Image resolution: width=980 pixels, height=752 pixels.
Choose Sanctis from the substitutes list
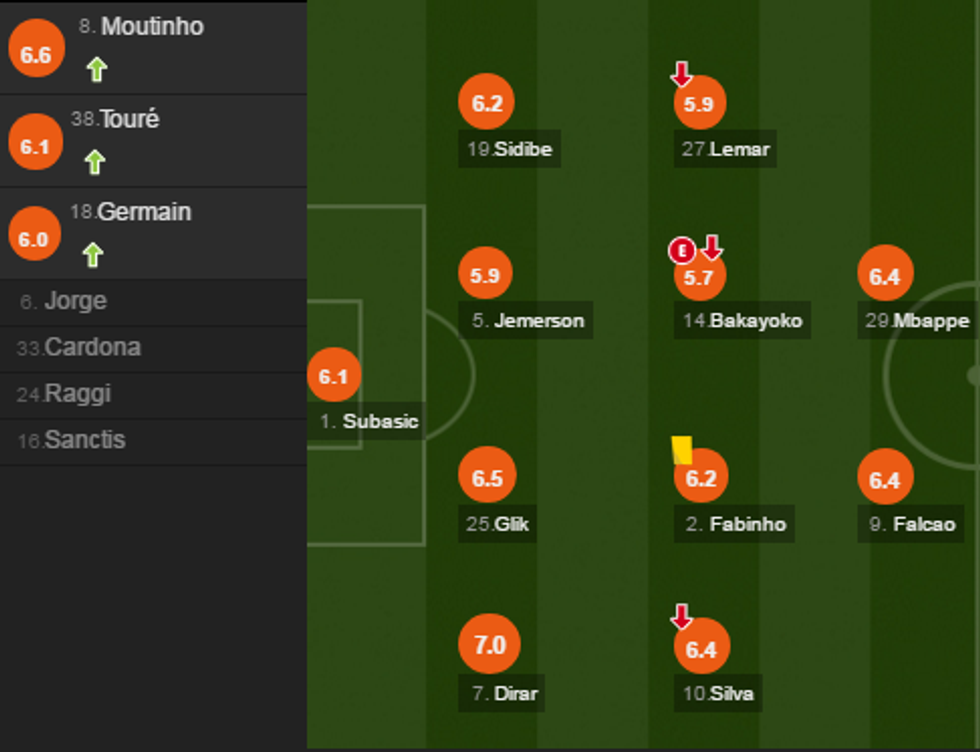(85, 440)
